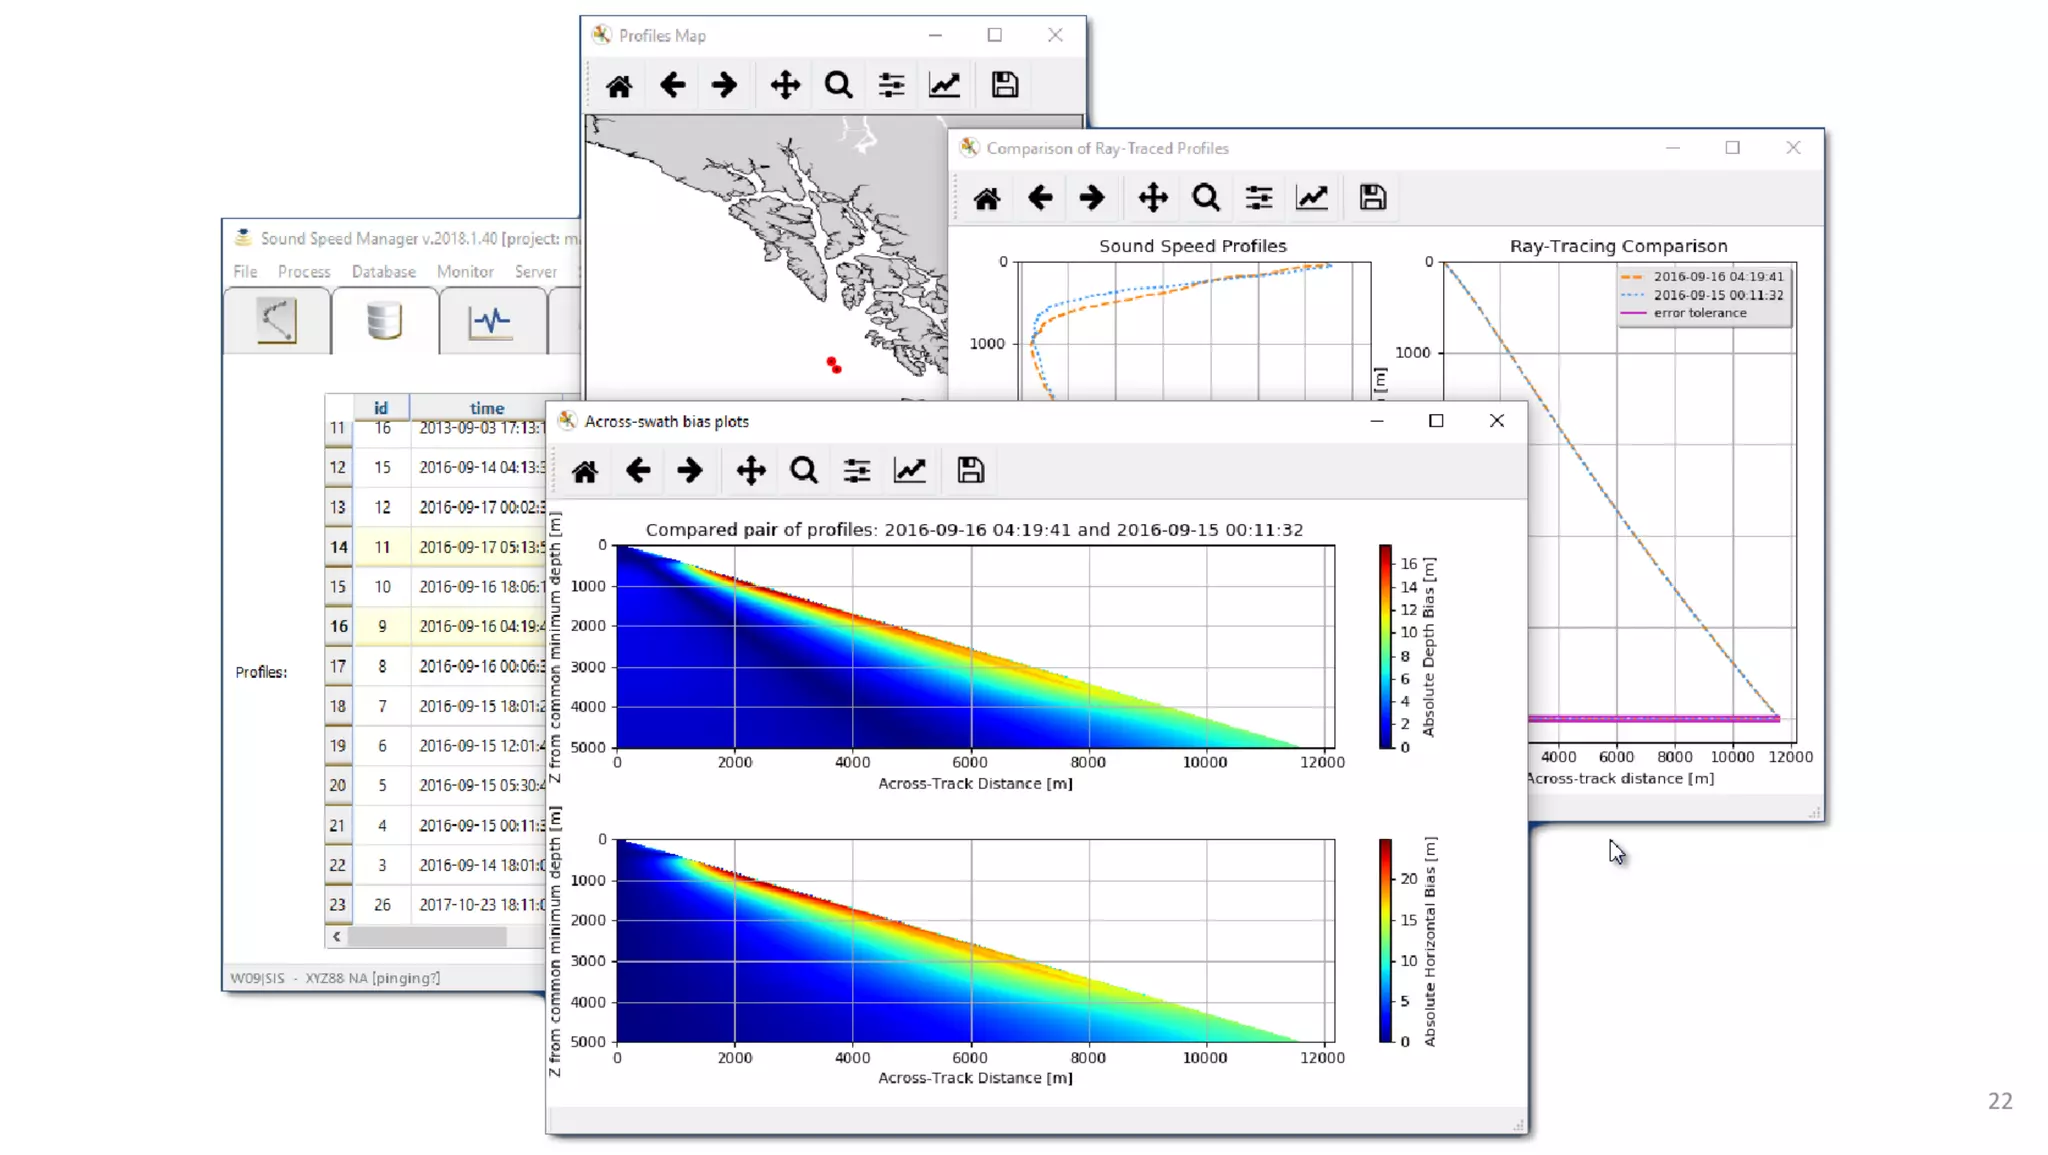Open the Process menu

point(304,272)
